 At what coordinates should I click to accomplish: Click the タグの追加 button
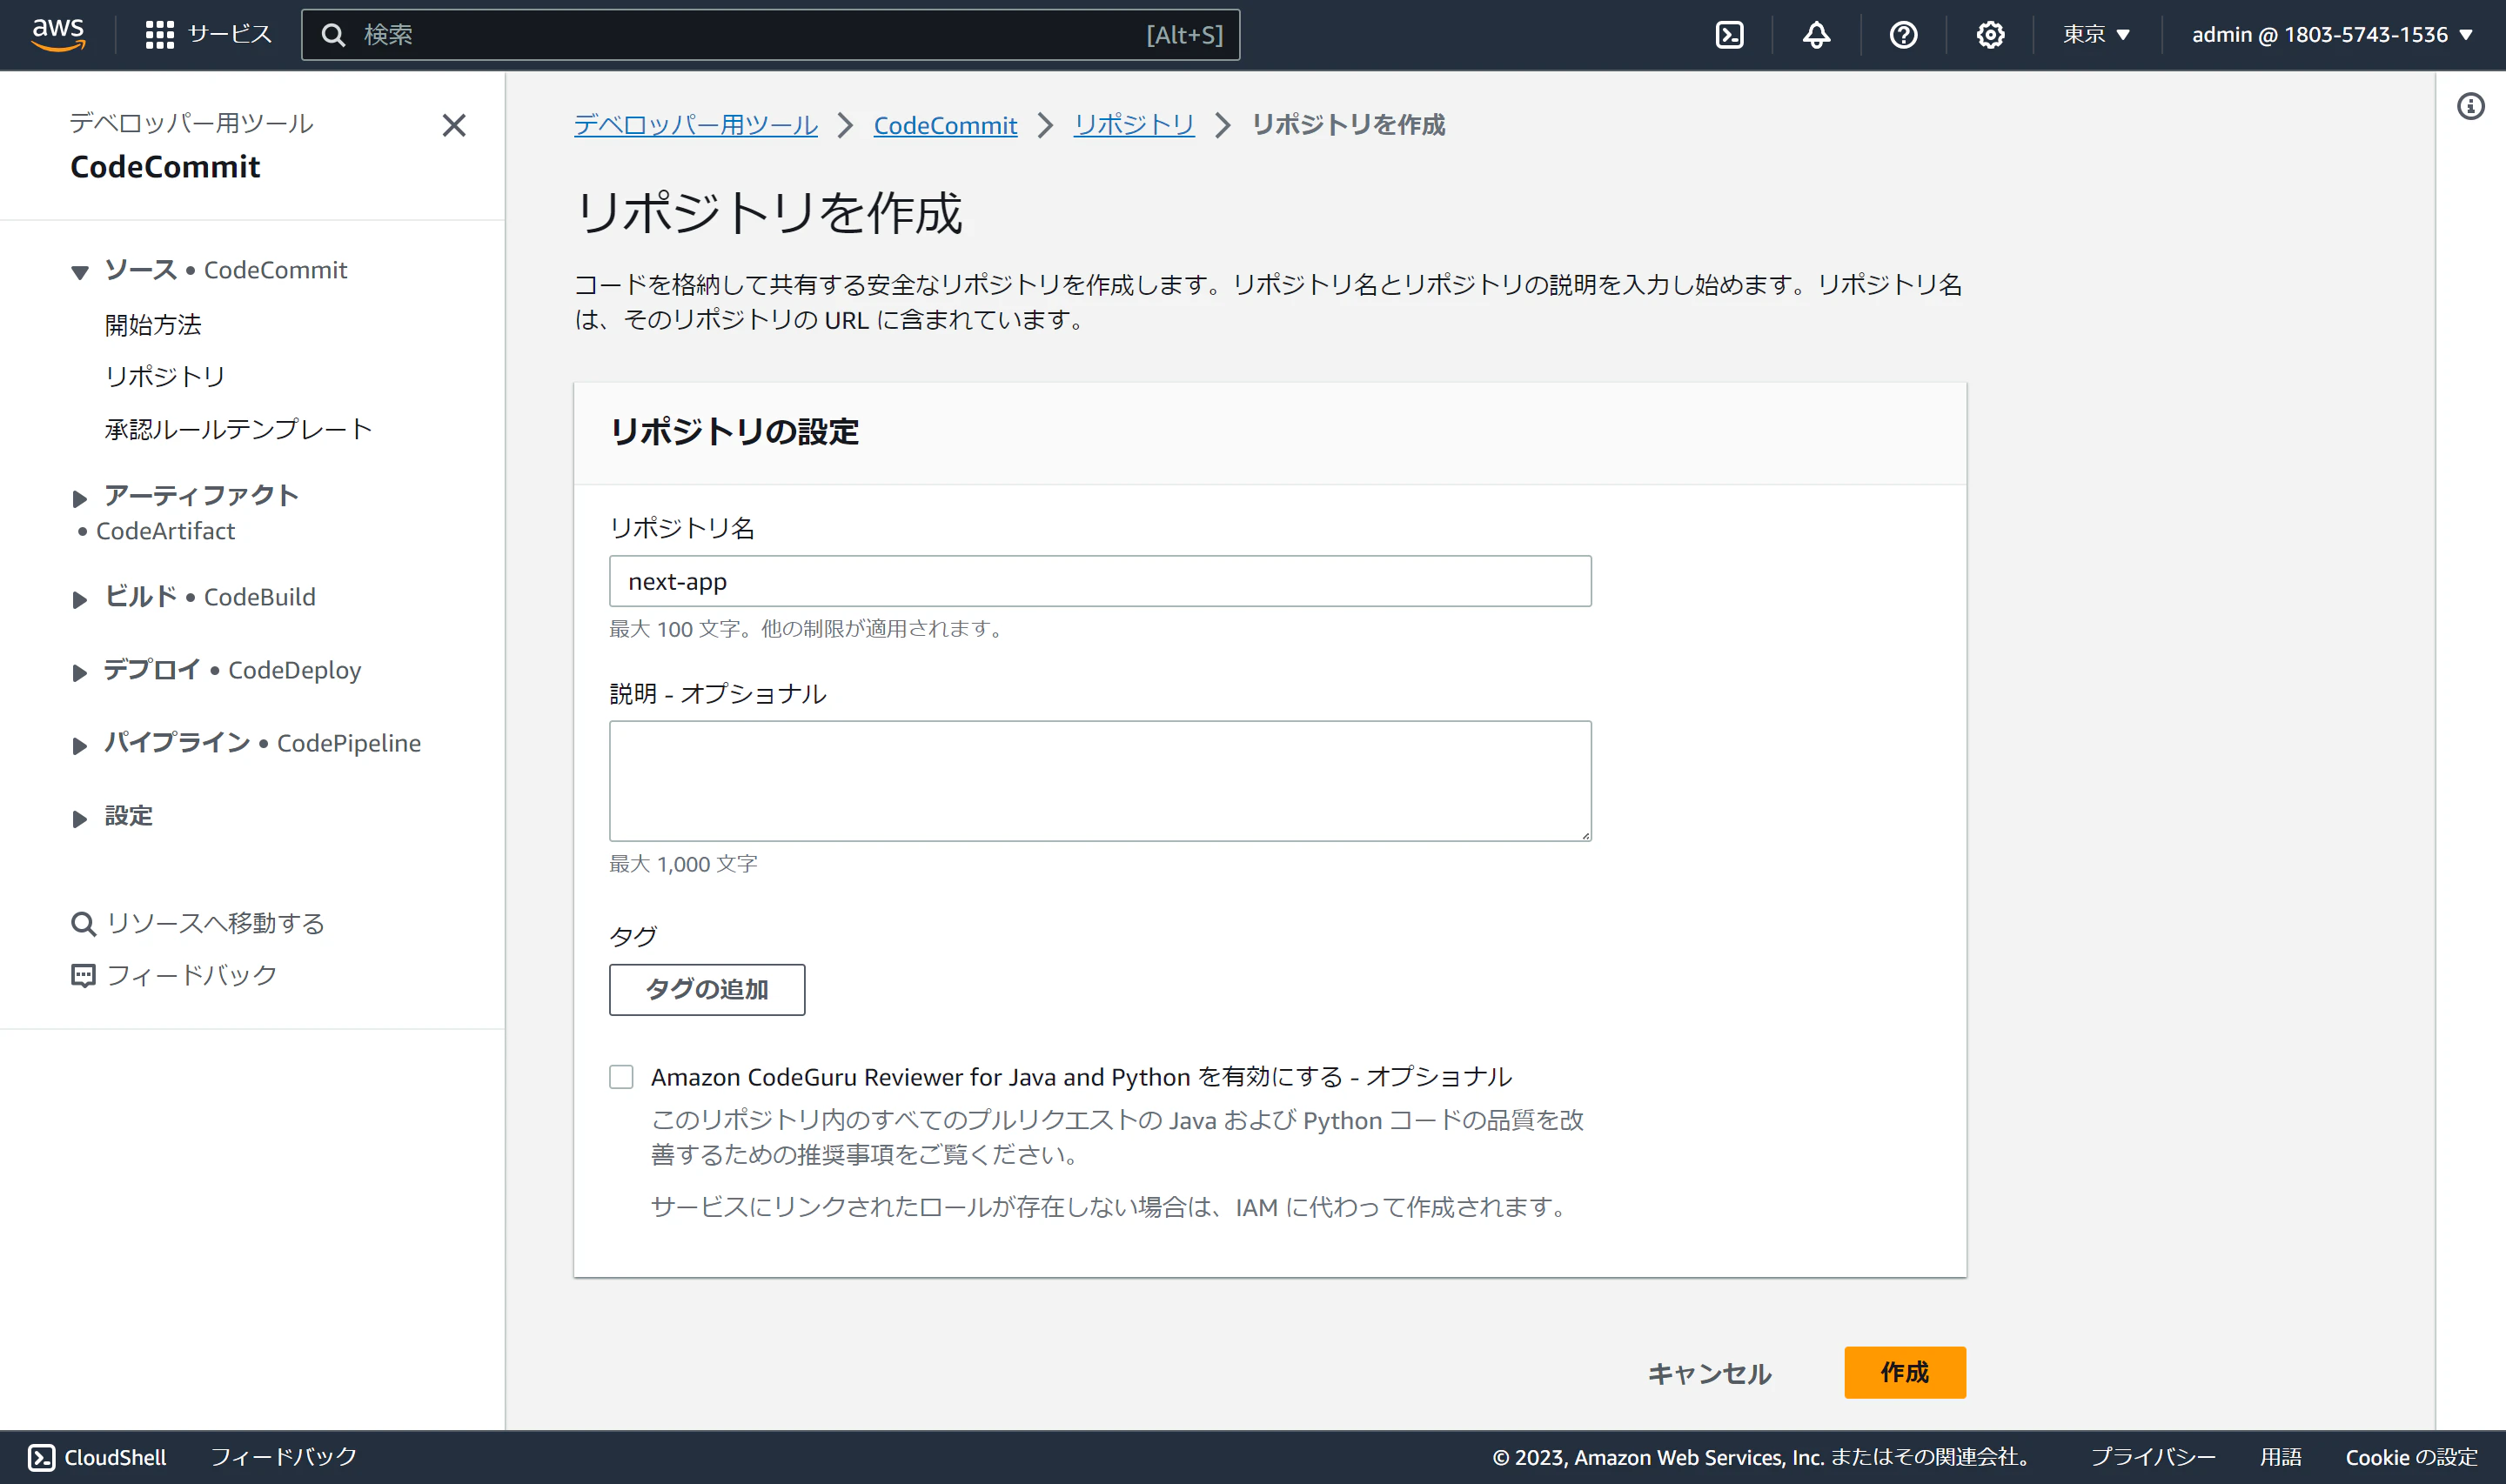(x=707, y=989)
